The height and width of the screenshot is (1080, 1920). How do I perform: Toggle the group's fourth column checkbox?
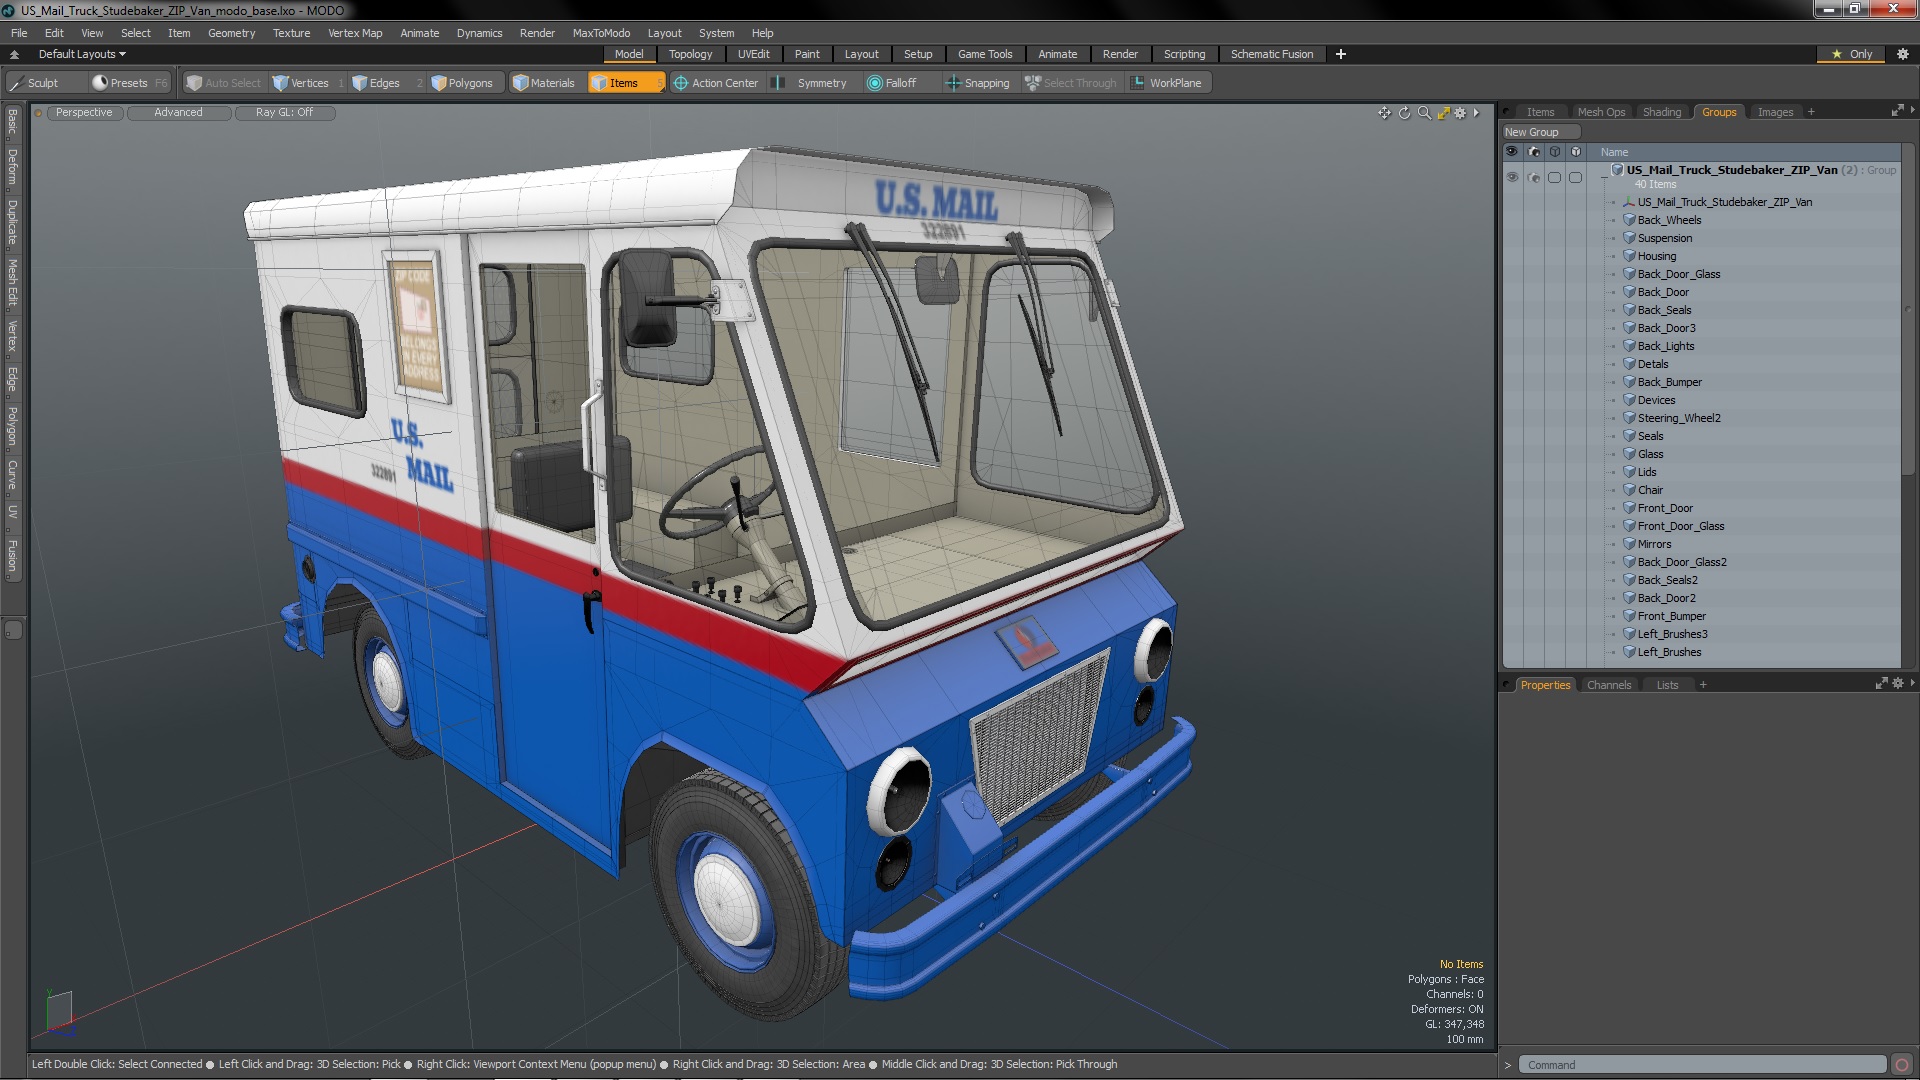(x=1576, y=177)
